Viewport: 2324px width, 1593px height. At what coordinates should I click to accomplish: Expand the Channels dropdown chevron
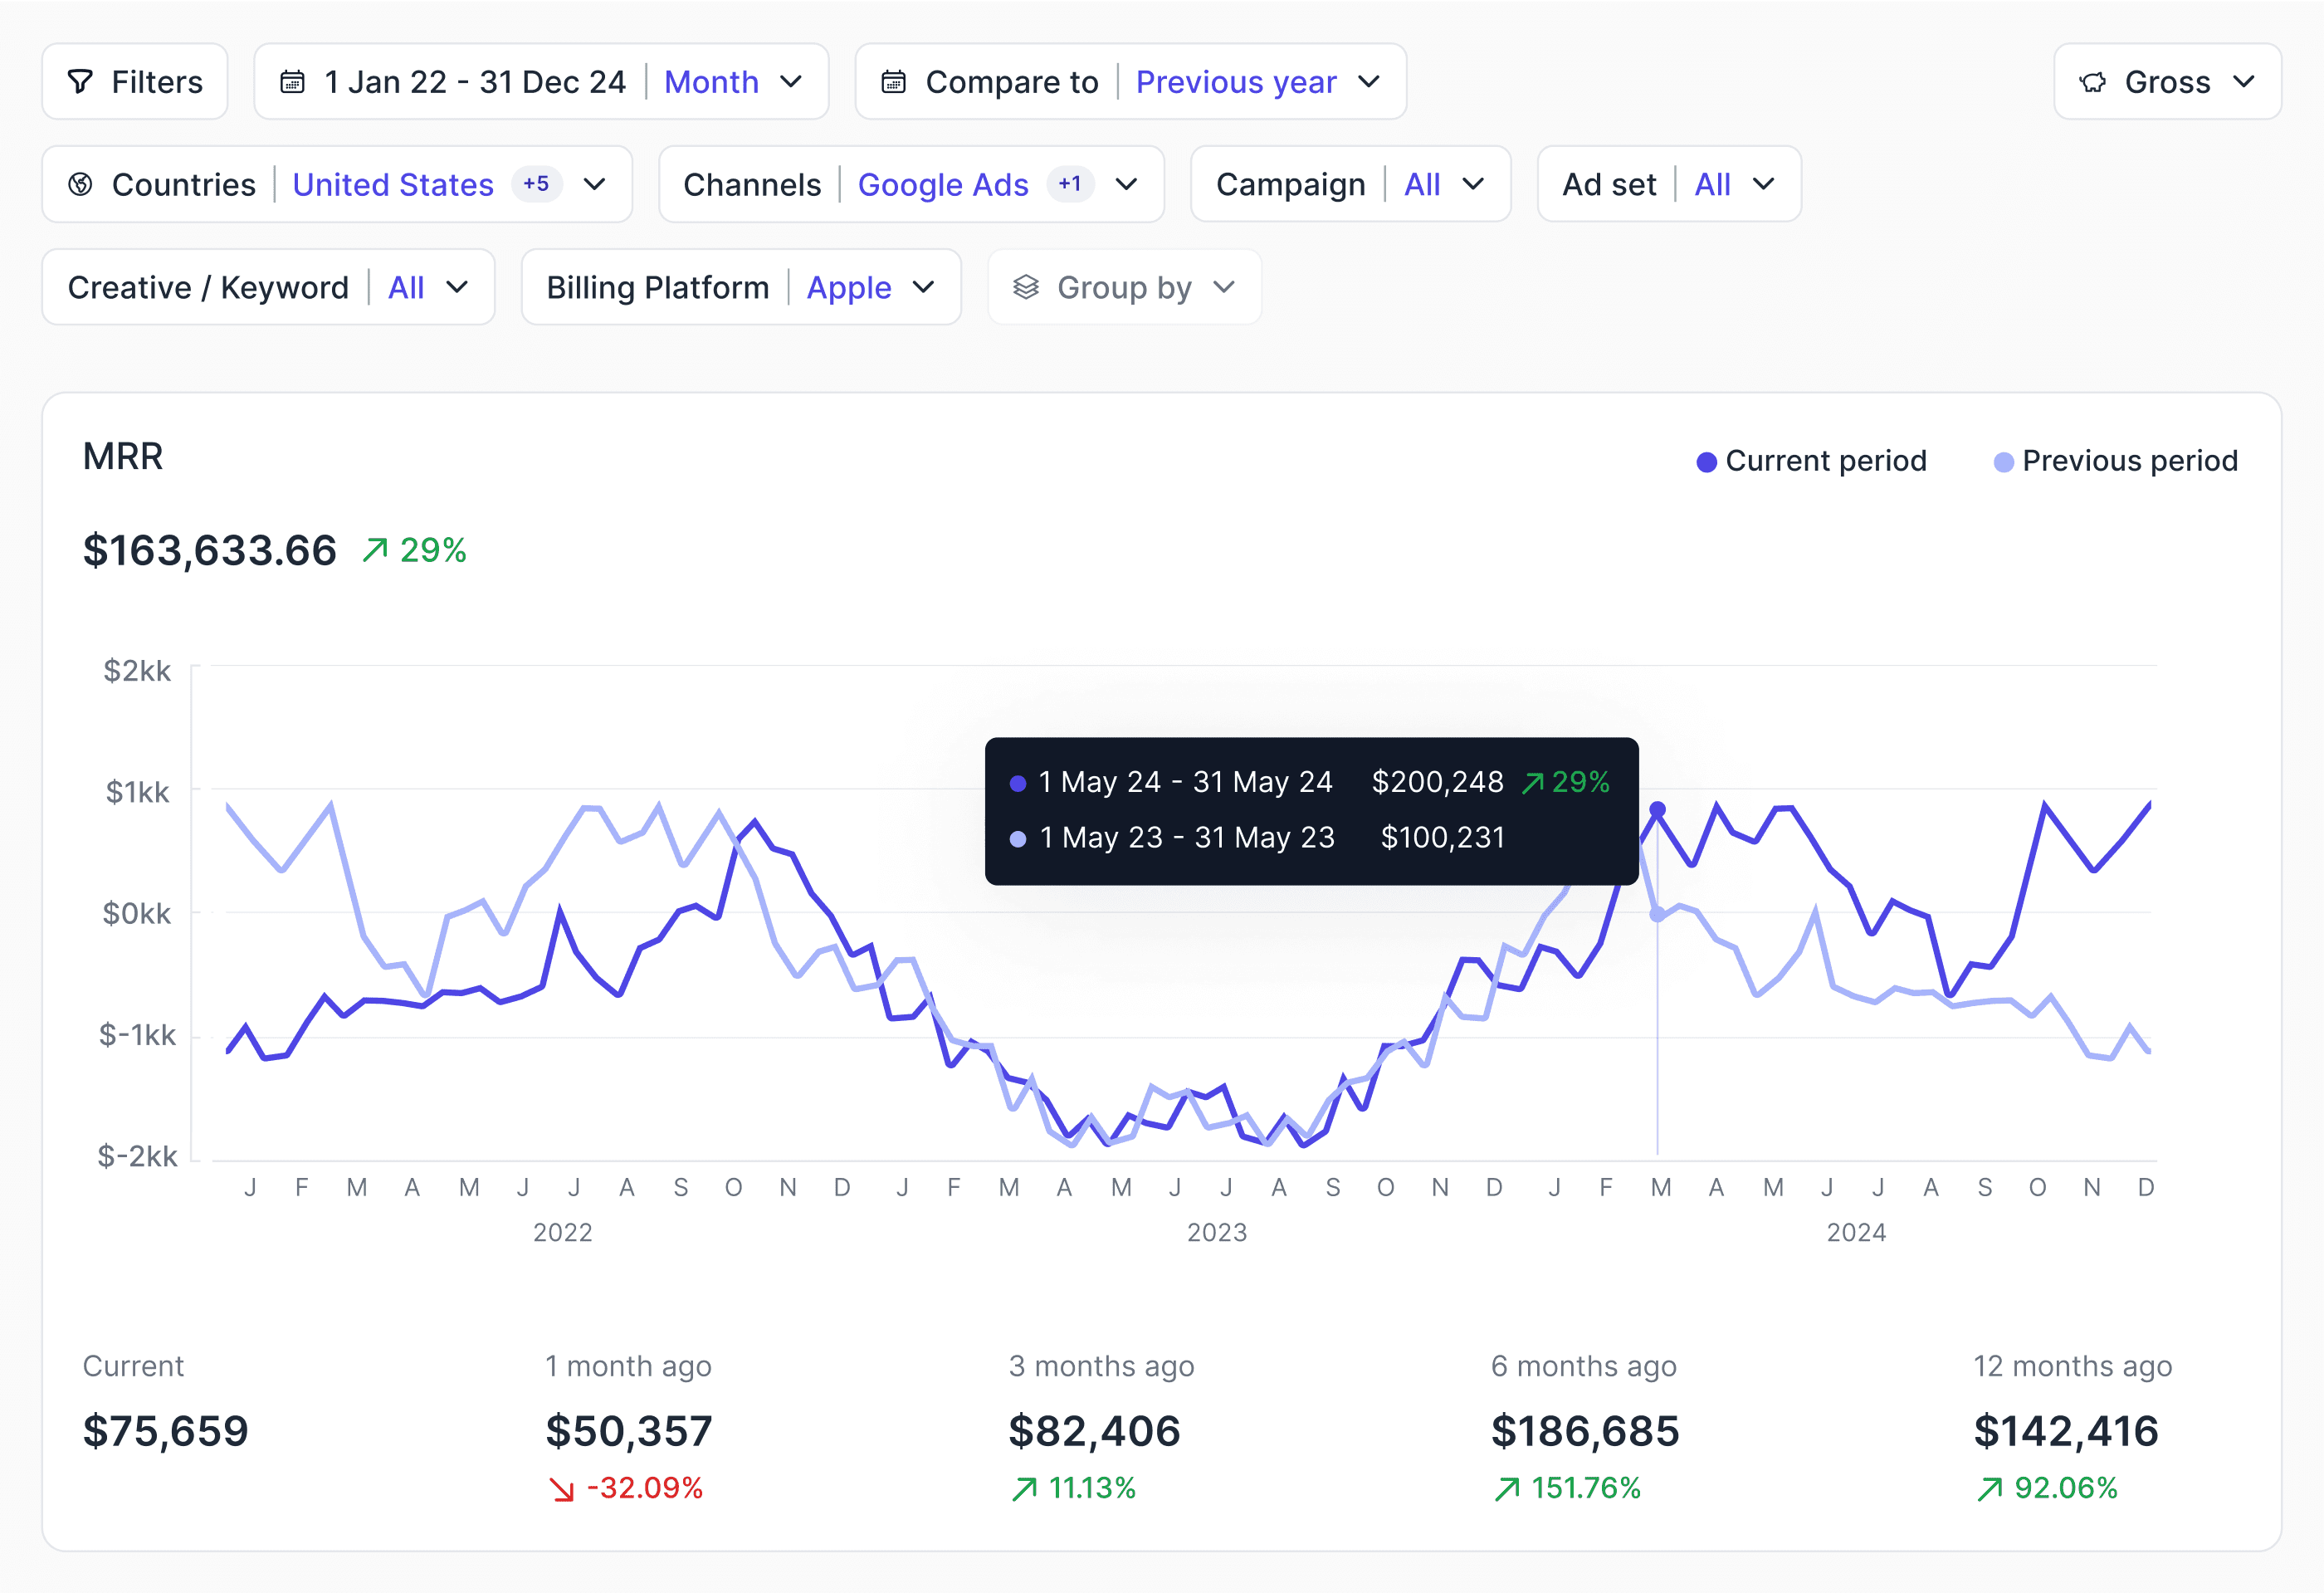click(1127, 184)
